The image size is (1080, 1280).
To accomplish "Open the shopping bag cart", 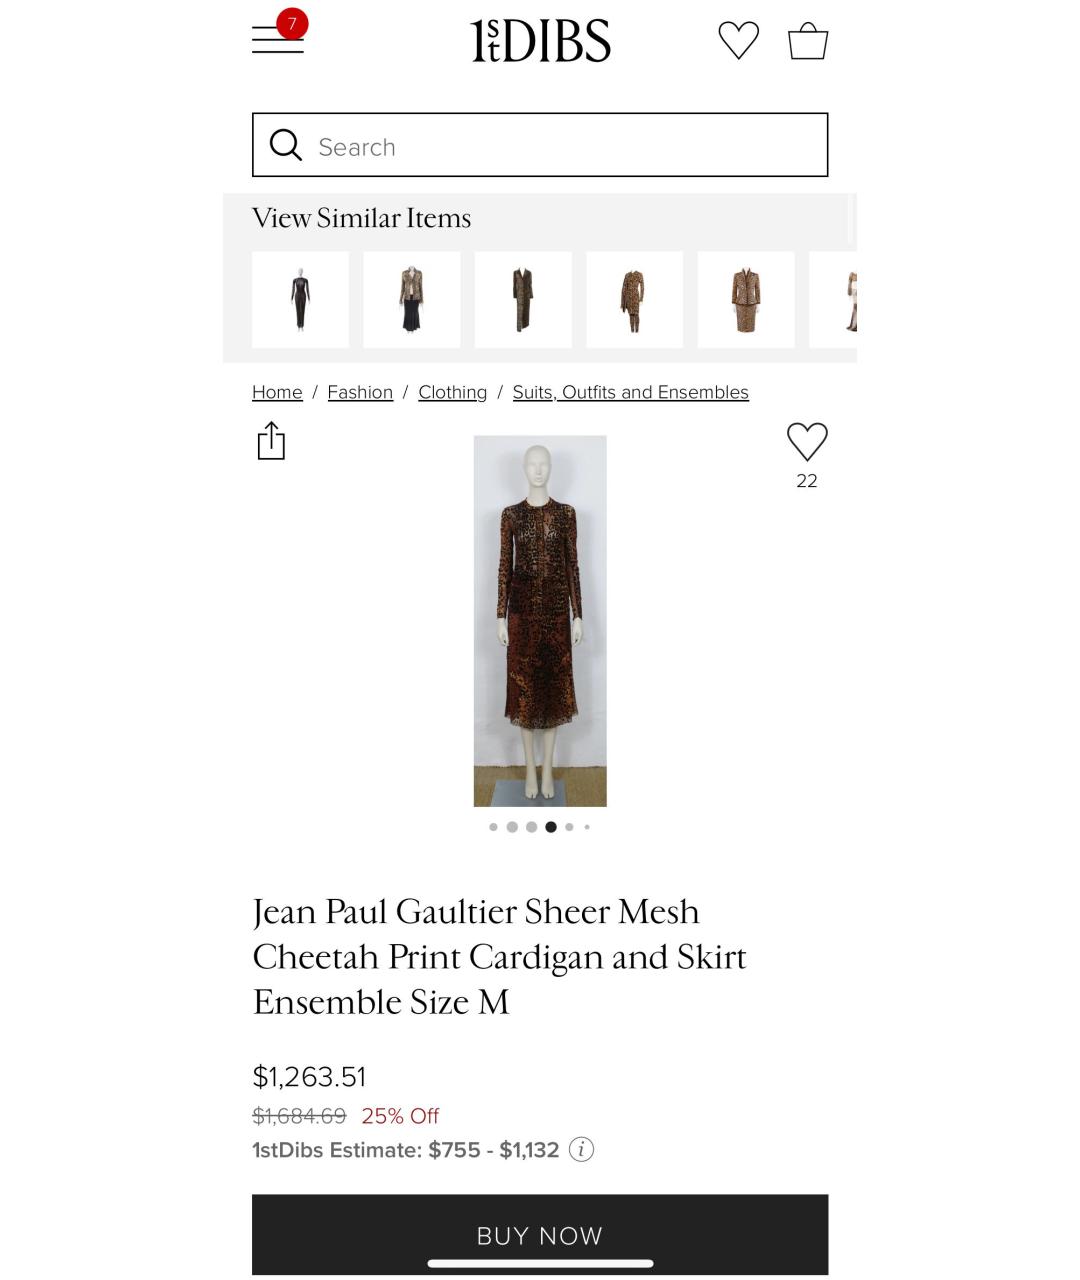I will click(808, 41).
